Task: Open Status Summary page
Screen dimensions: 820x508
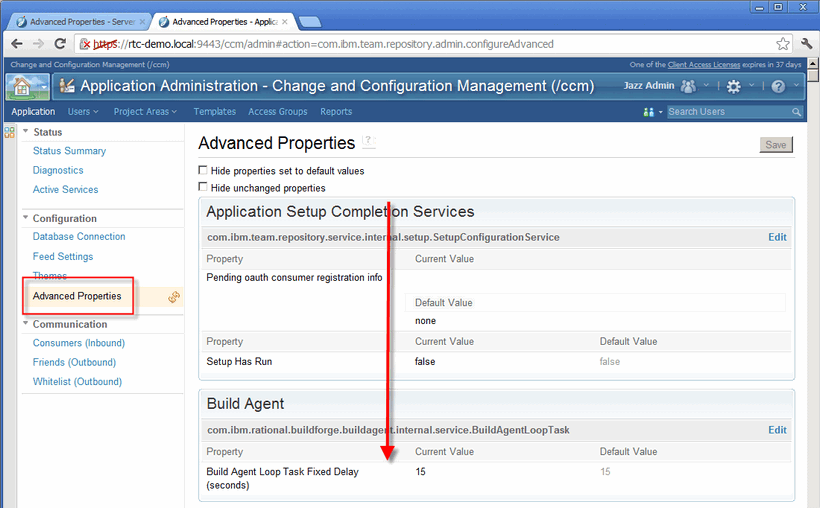Action: tap(69, 151)
